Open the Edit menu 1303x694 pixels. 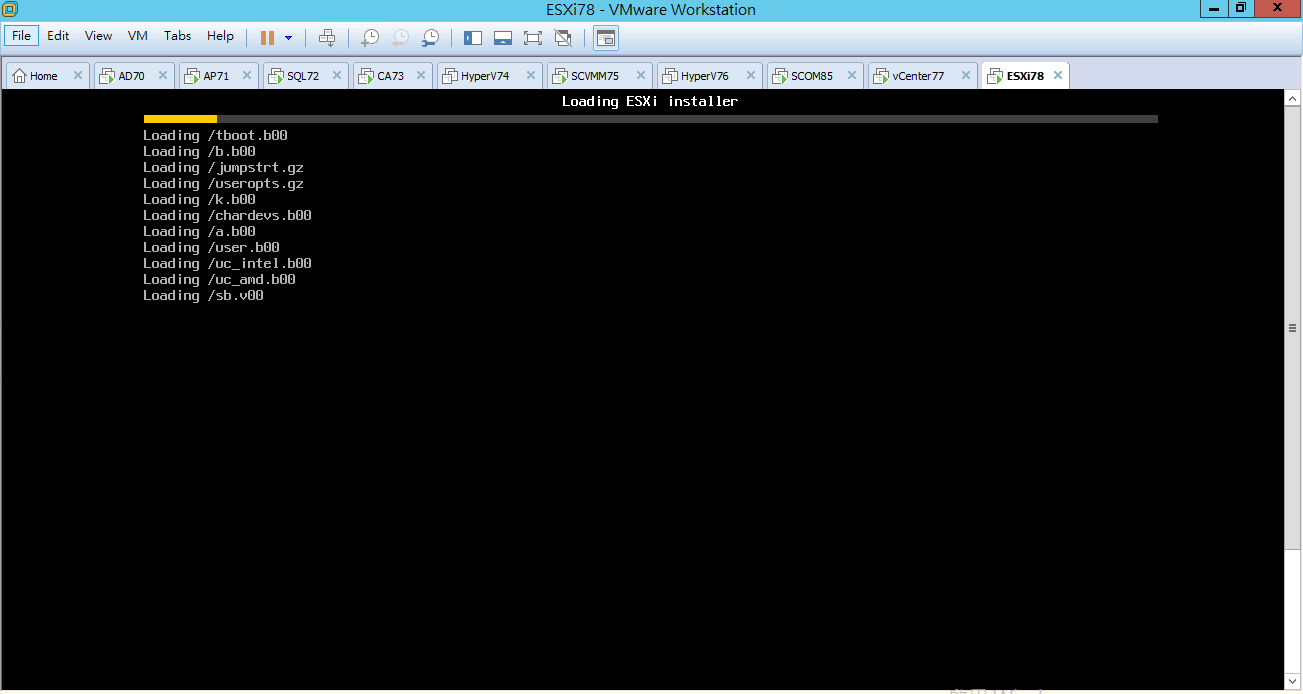click(58, 36)
